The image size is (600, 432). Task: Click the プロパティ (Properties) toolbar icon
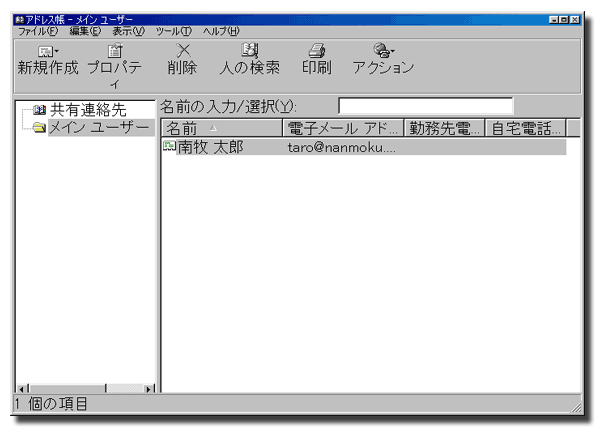coord(114,50)
